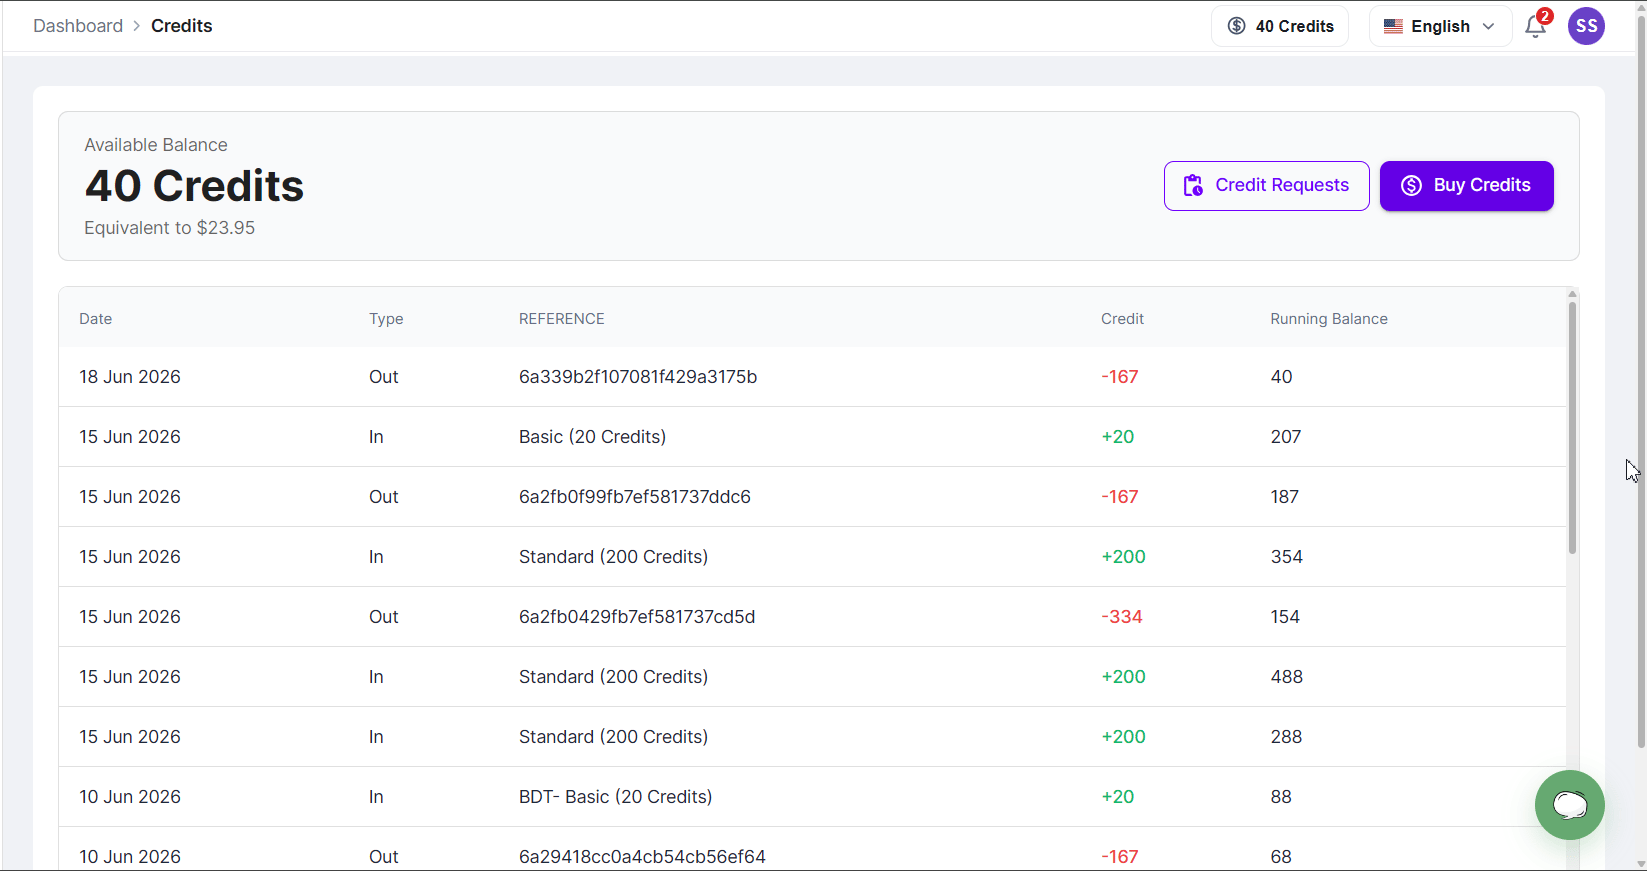Click Standard (200 Credits) with balance 288
The height and width of the screenshot is (871, 1647).
point(613,737)
